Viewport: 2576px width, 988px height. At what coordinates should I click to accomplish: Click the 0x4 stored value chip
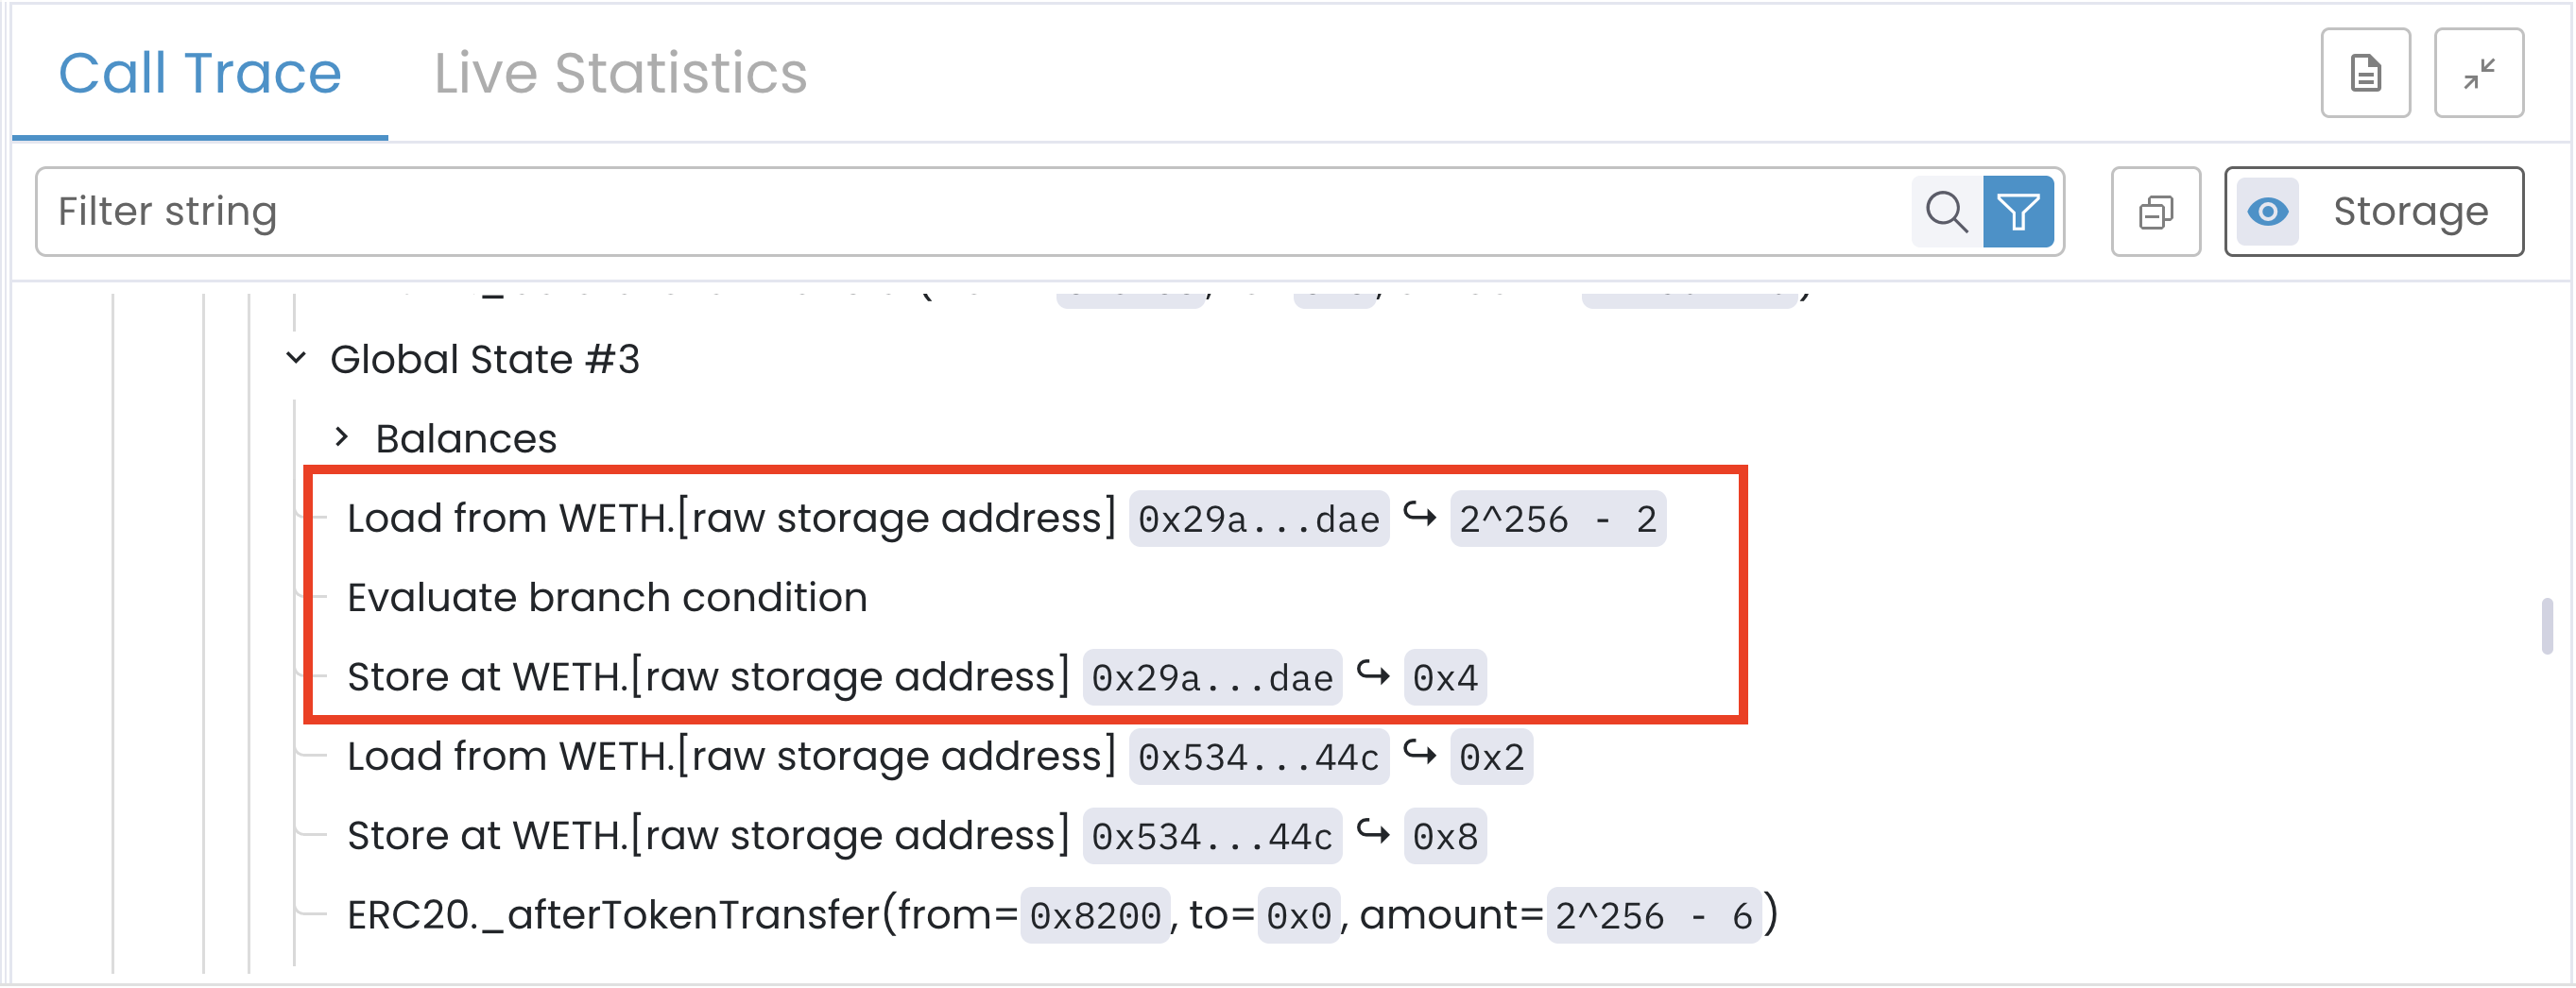tap(1444, 678)
